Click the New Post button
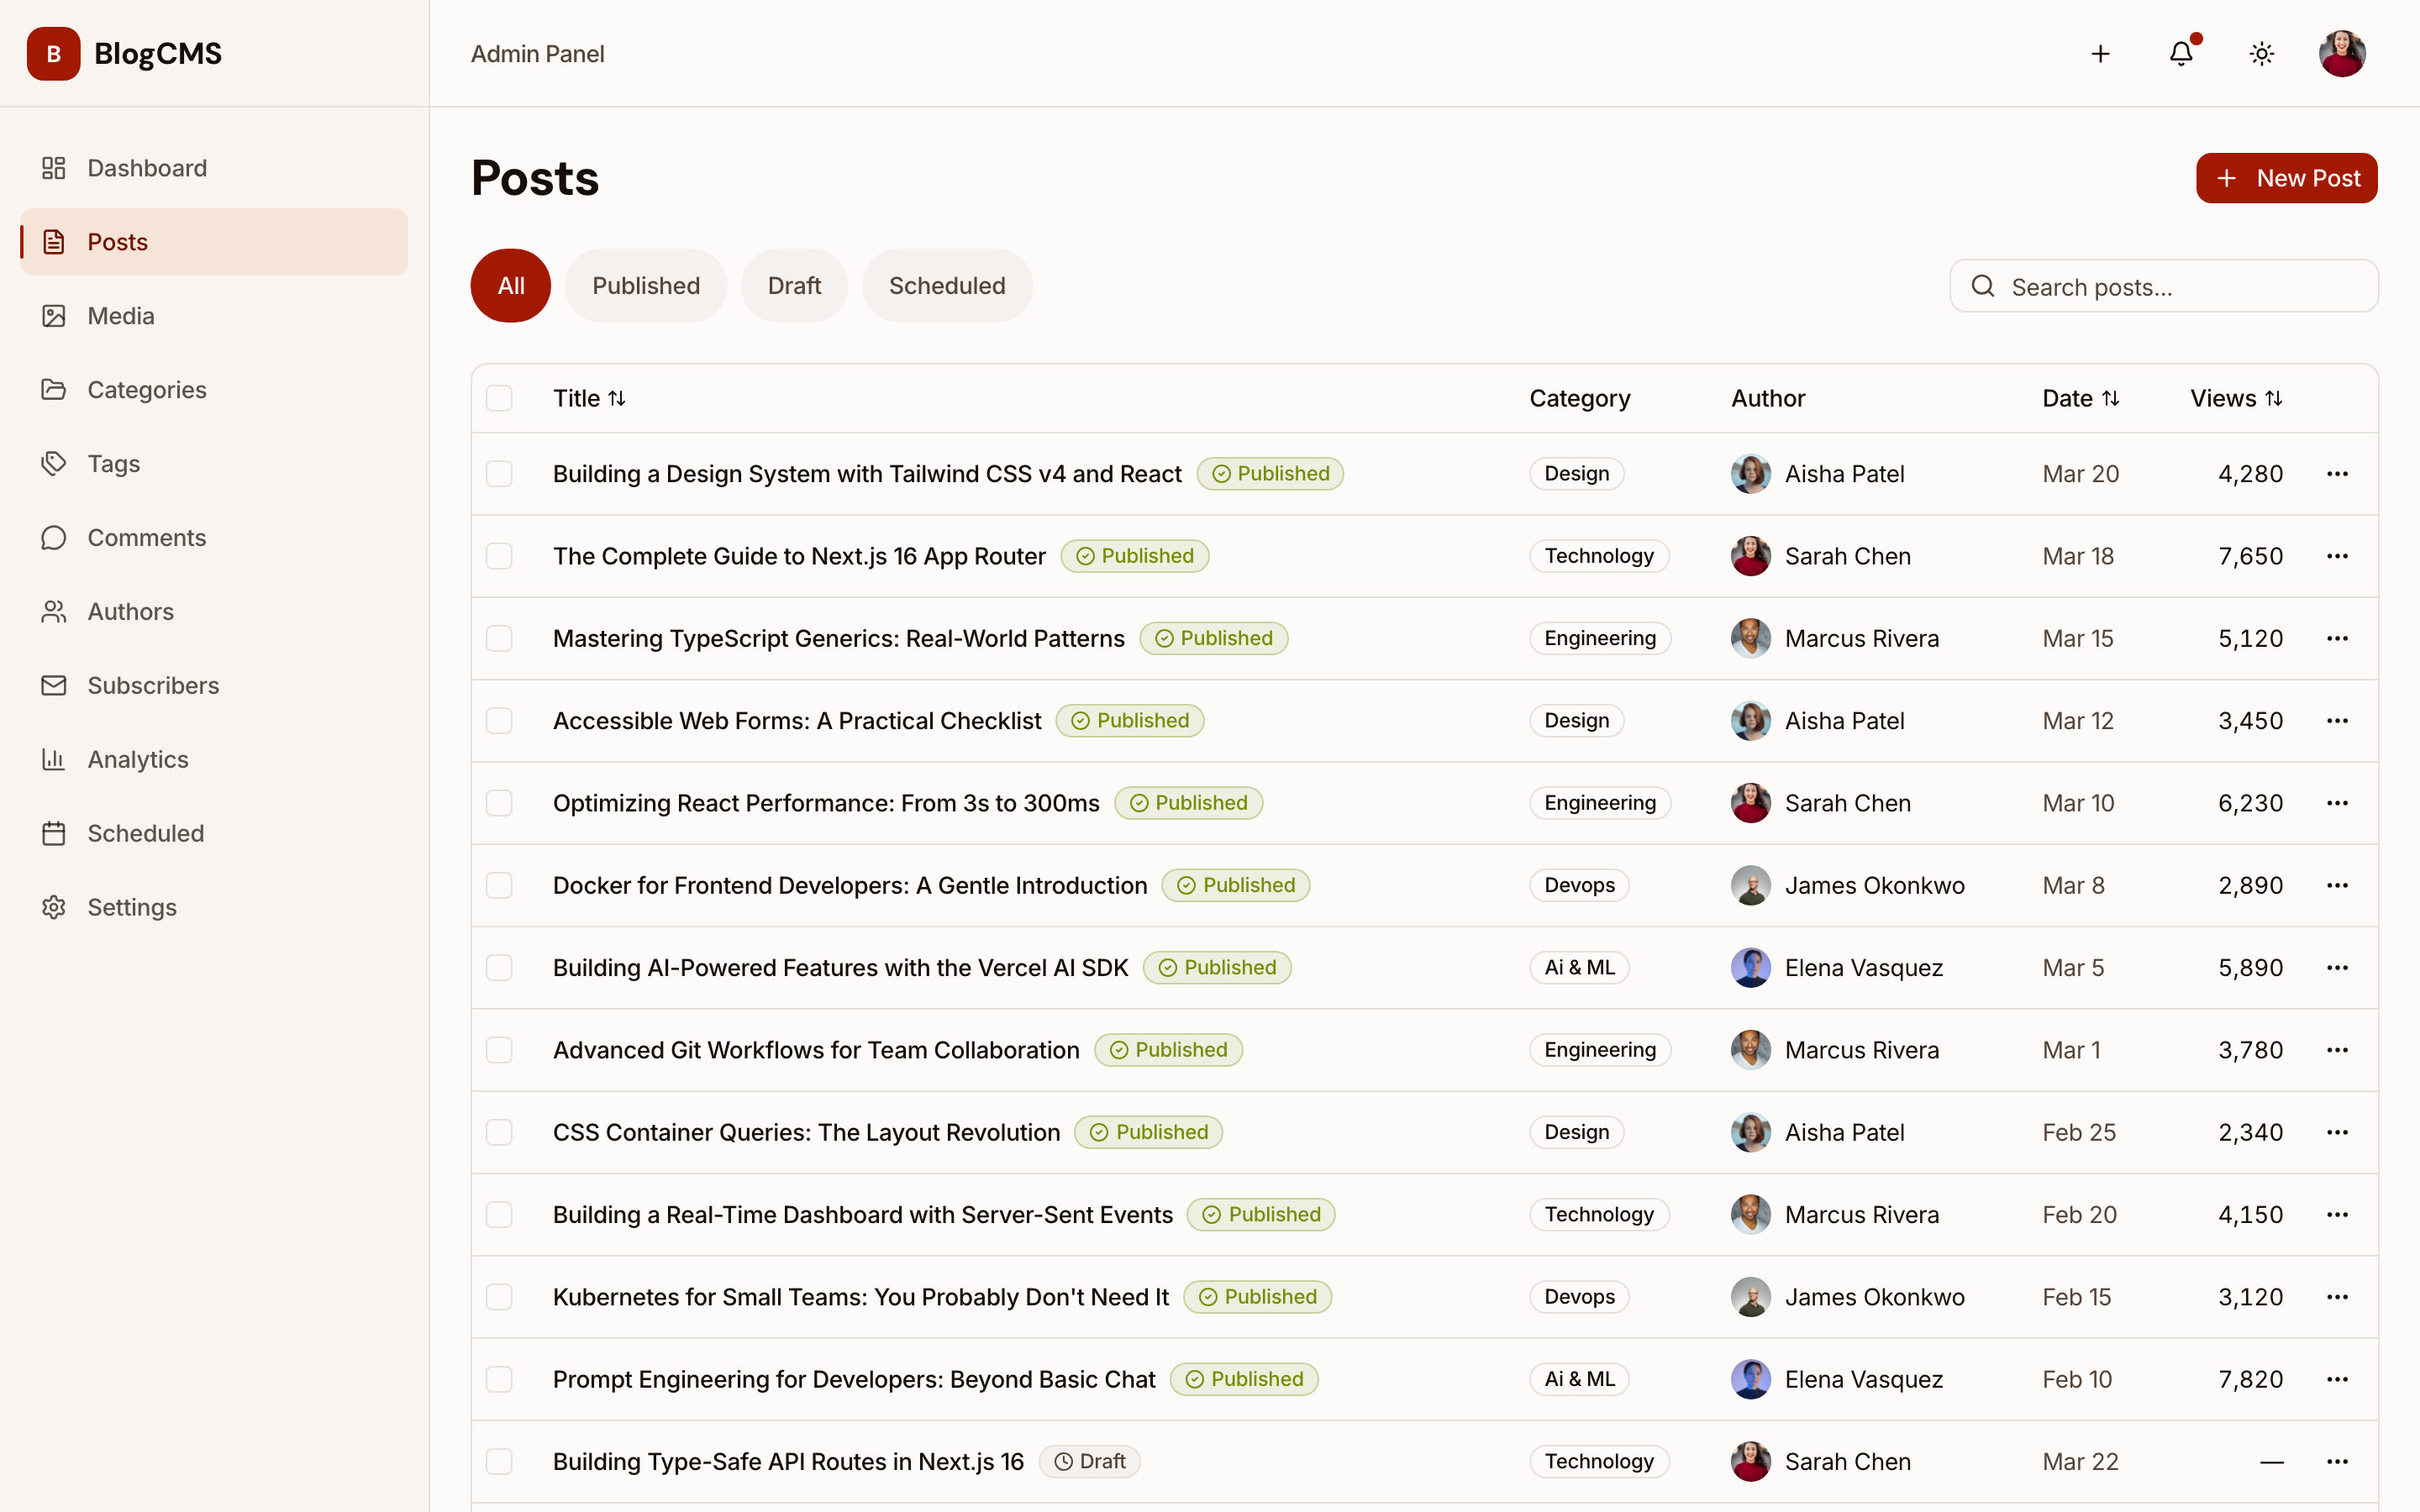The image size is (2420, 1512). pos(2286,177)
